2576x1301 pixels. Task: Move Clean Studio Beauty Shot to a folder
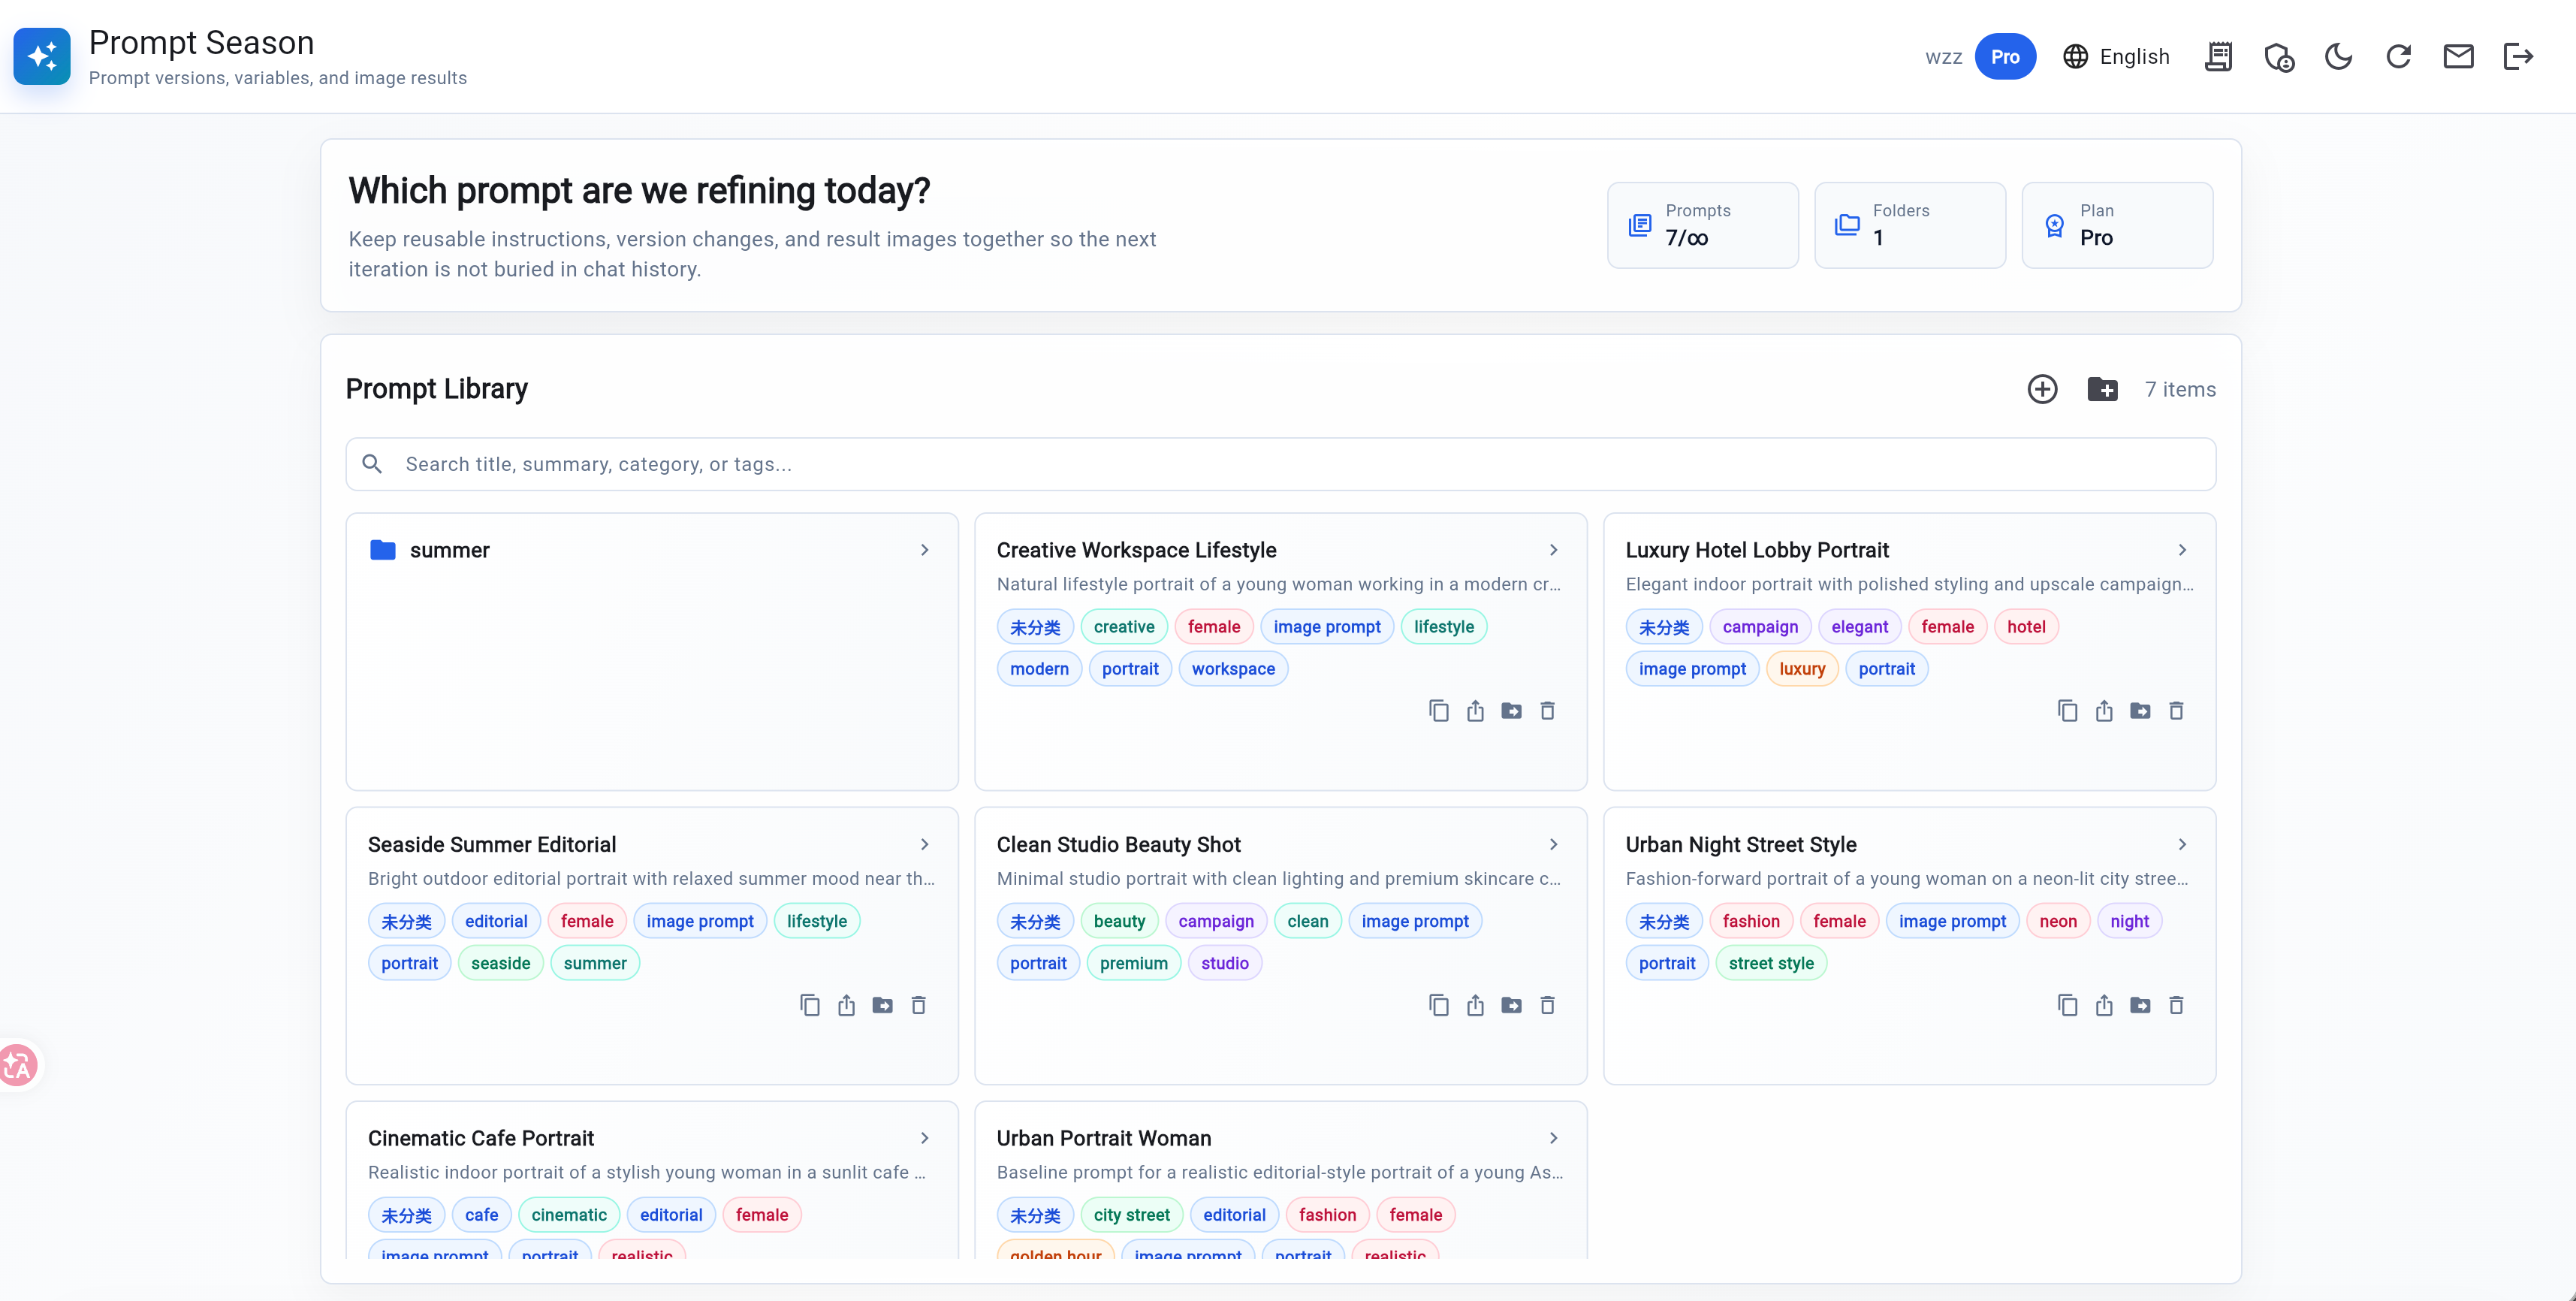point(1511,1005)
